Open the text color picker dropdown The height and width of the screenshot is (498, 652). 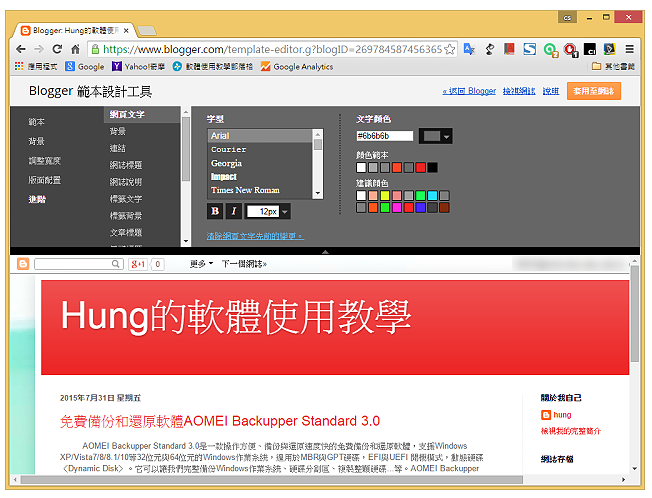pyautogui.click(x=435, y=136)
